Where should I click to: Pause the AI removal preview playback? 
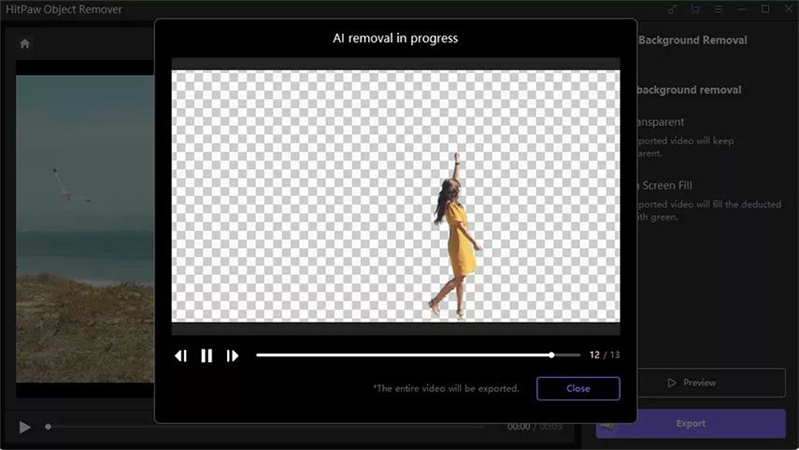coord(207,355)
